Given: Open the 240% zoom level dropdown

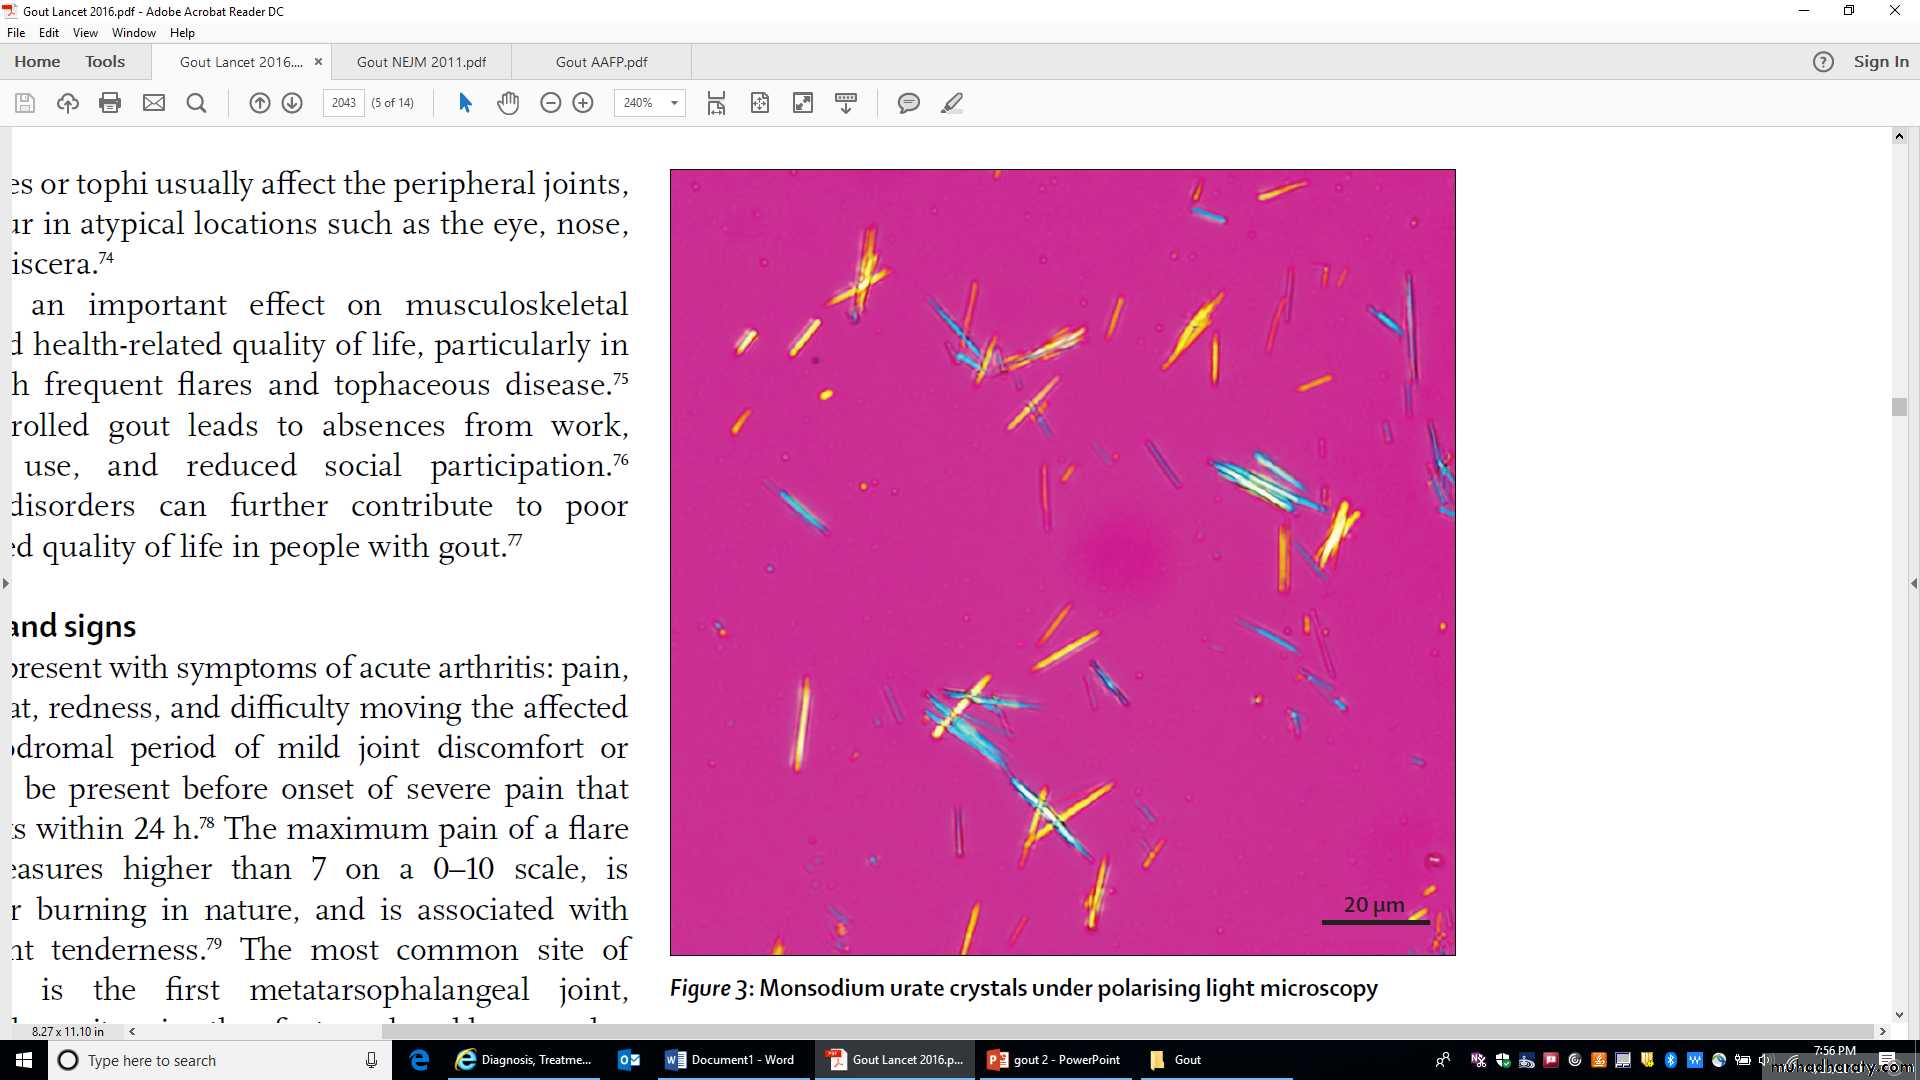Looking at the screenshot, I should click(675, 103).
